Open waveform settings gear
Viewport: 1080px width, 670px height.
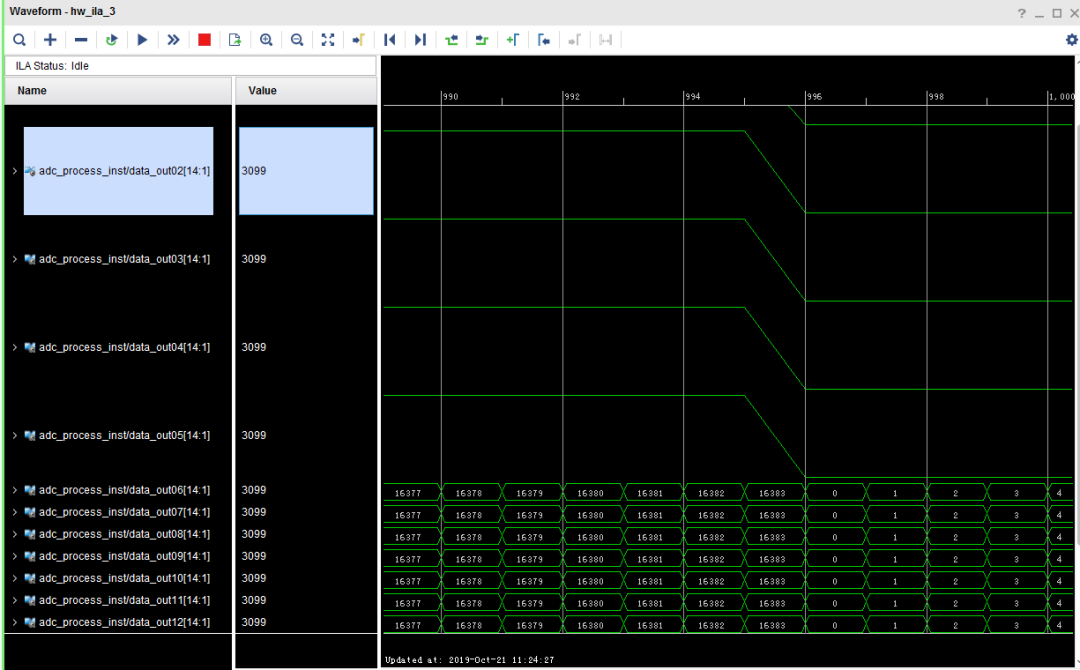[x=1071, y=40]
